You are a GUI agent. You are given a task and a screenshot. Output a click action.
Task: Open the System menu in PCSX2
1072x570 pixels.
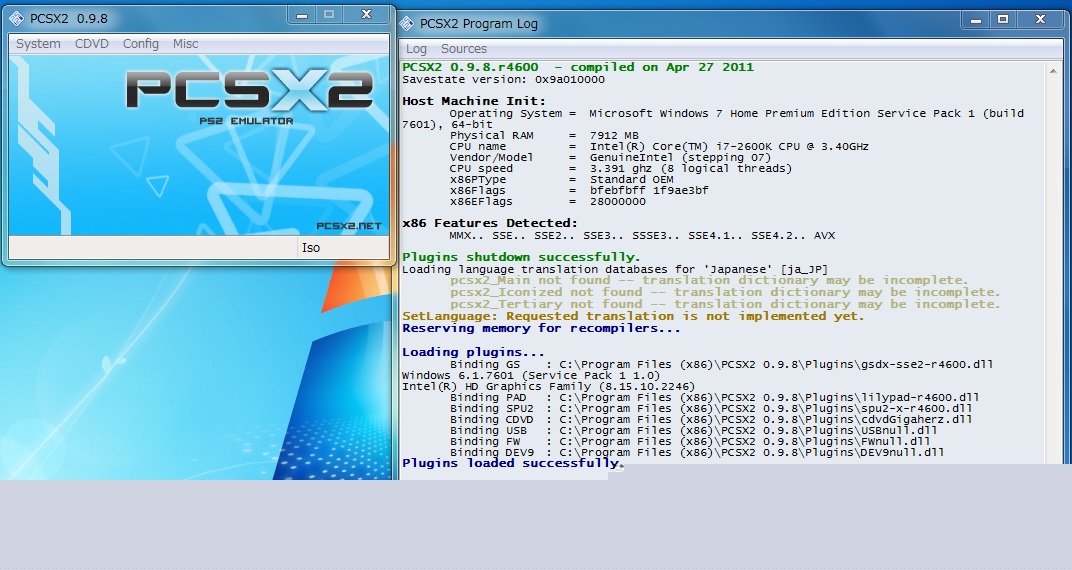[38, 44]
